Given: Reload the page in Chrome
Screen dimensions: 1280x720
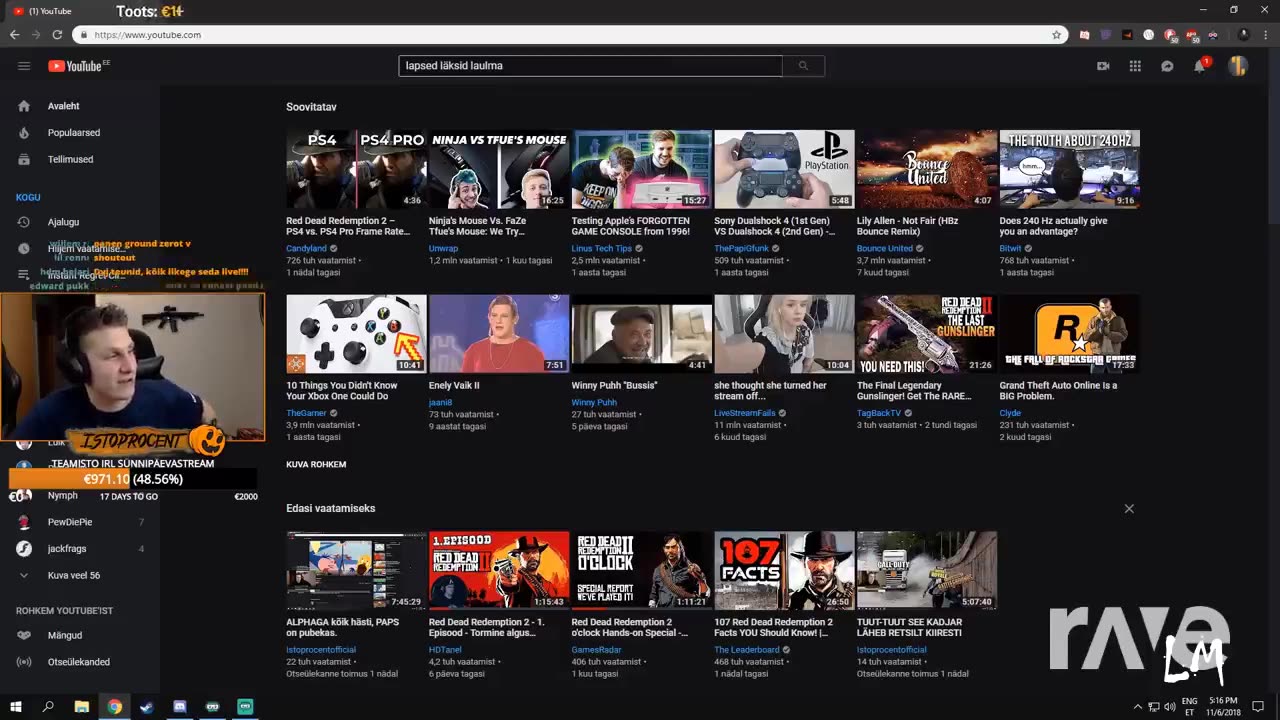Looking at the screenshot, I should (x=57, y=35).
